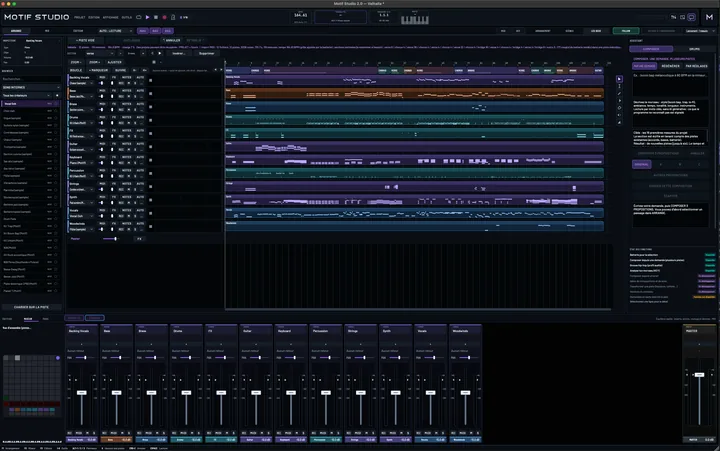Click the metronome icon in the transport bar

click(x=173, y=17)
